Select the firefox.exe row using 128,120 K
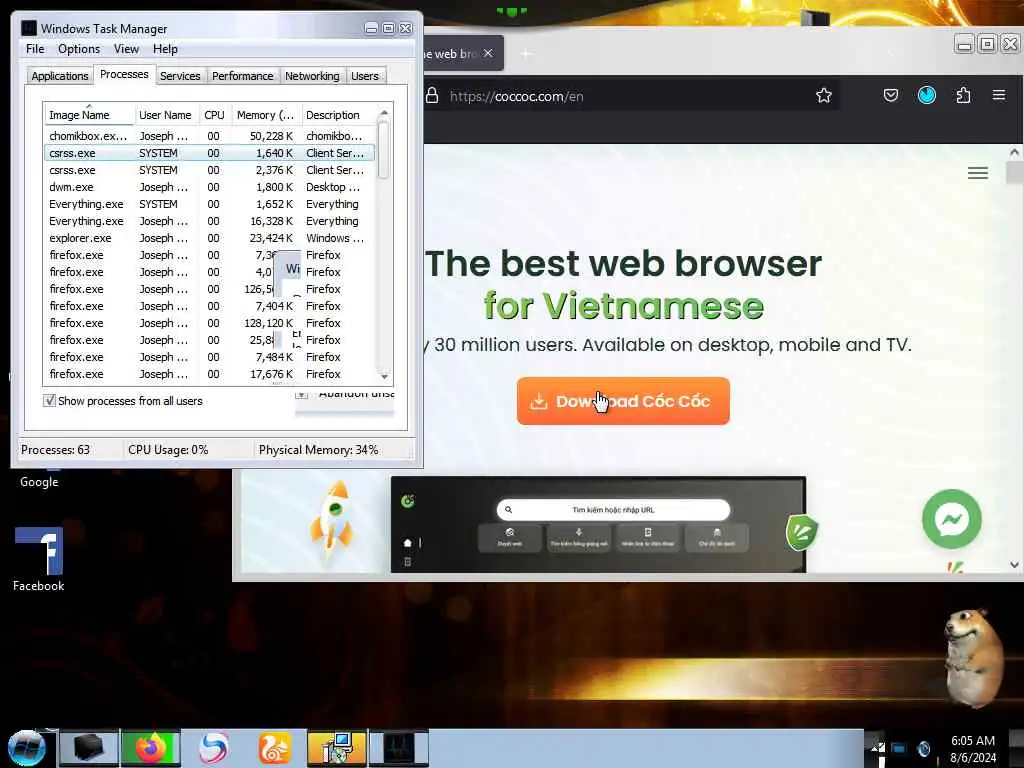Image resolution: width=1024 pixels, height=768 pixels. (x=209, y=323)
